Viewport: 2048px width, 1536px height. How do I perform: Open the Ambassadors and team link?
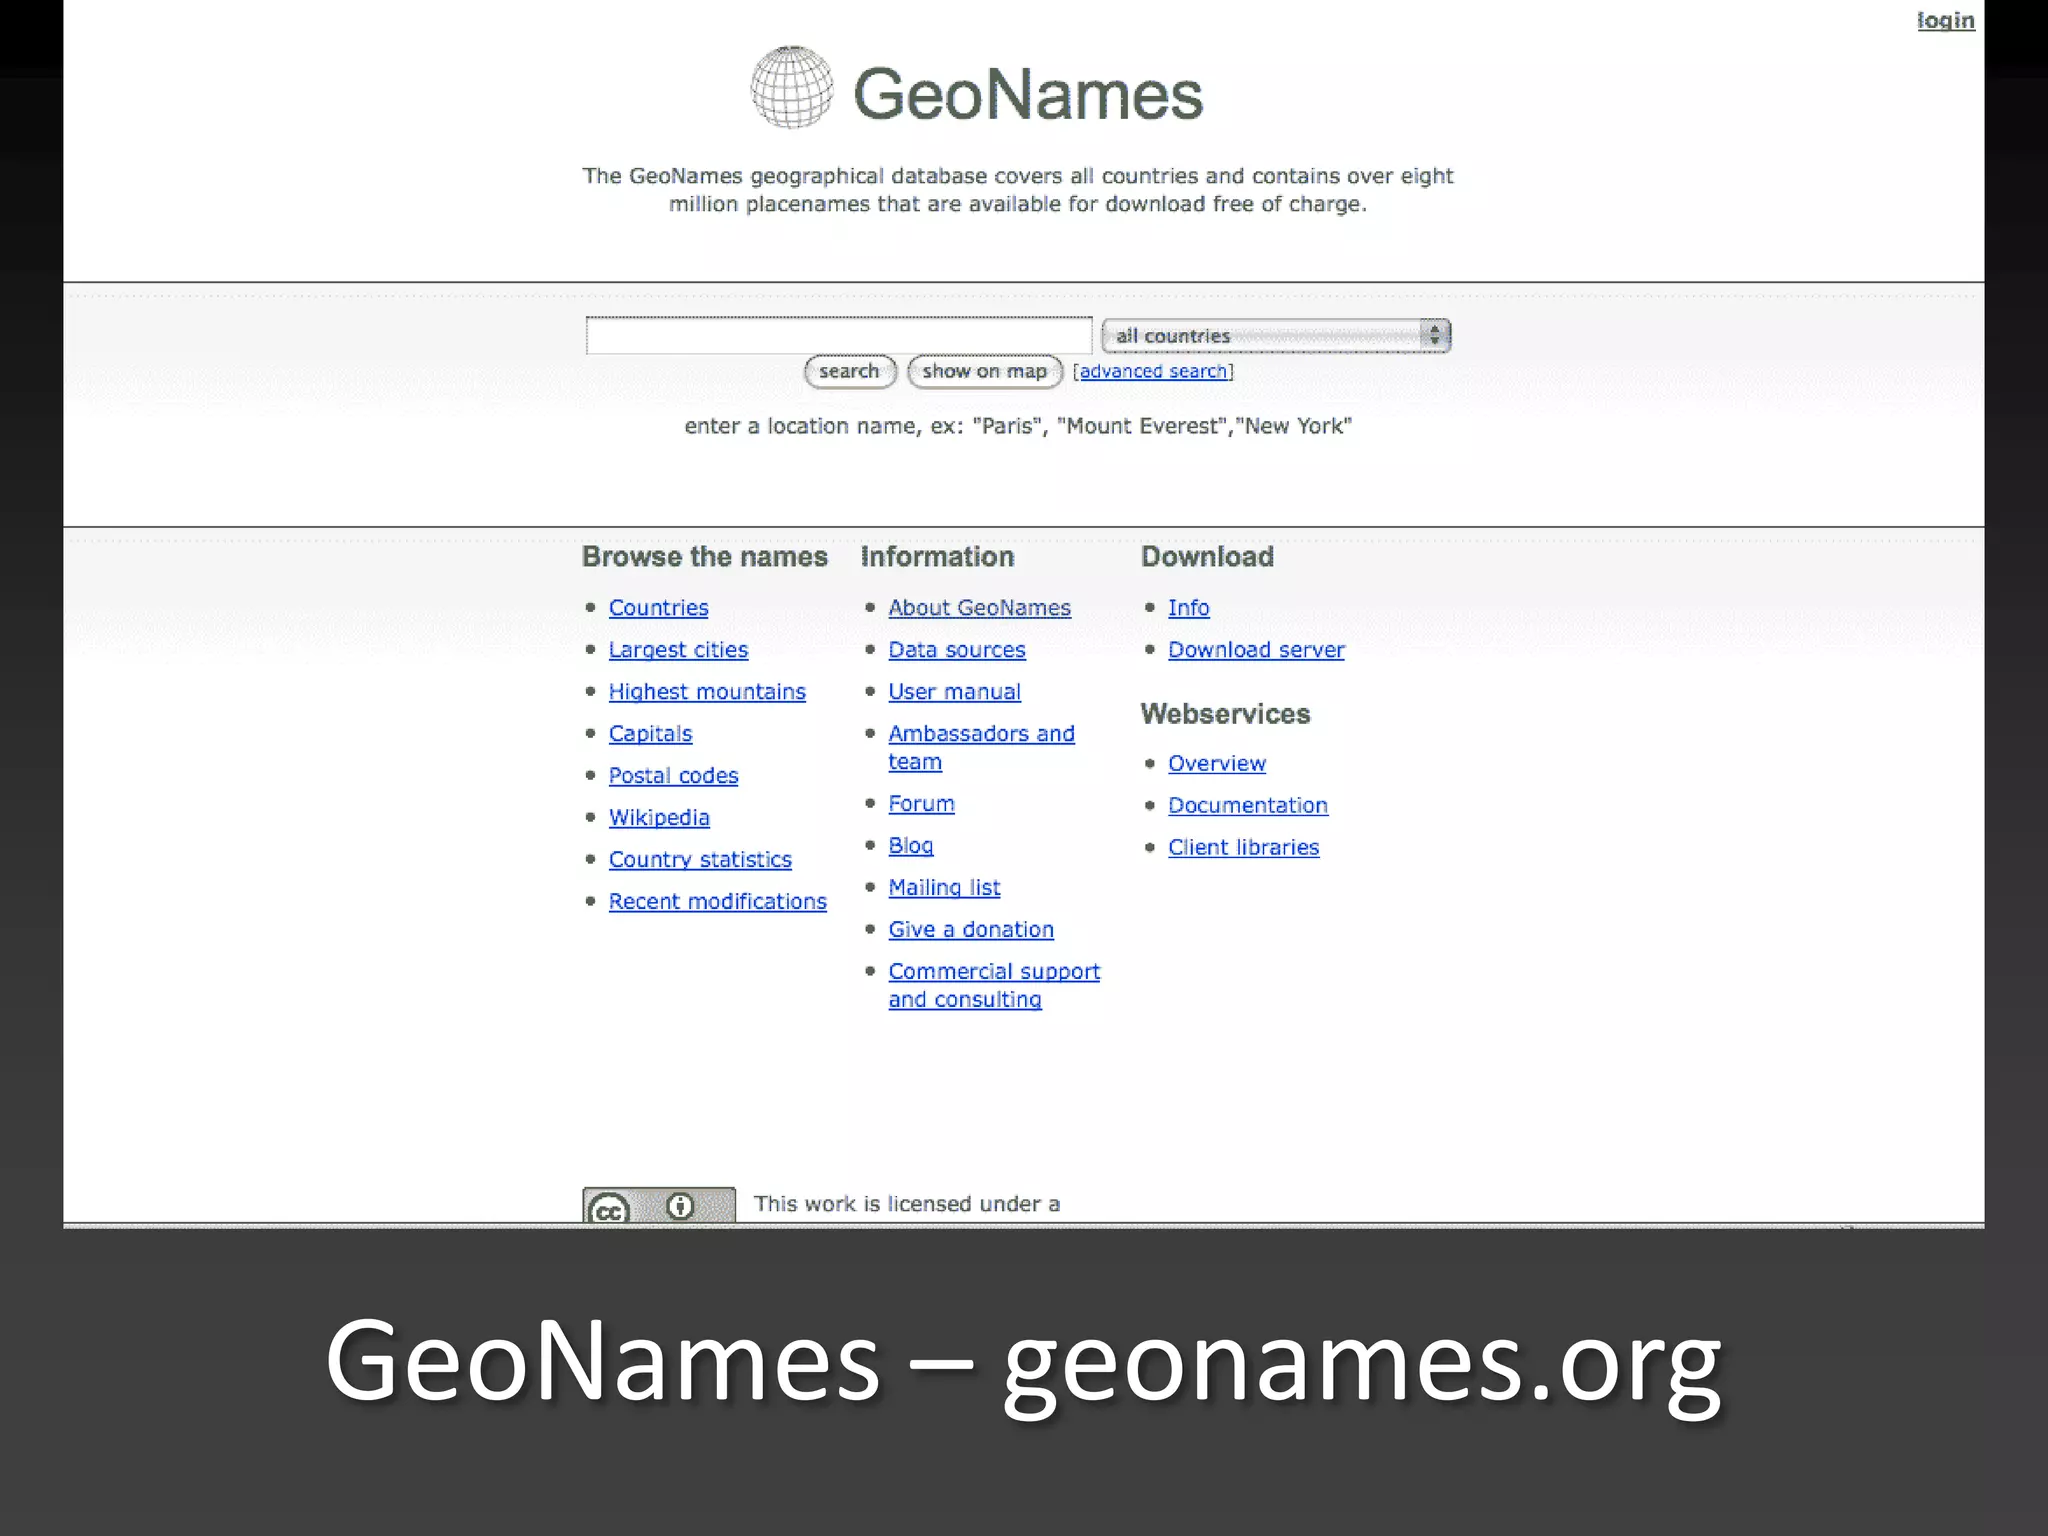coord(981,748)
